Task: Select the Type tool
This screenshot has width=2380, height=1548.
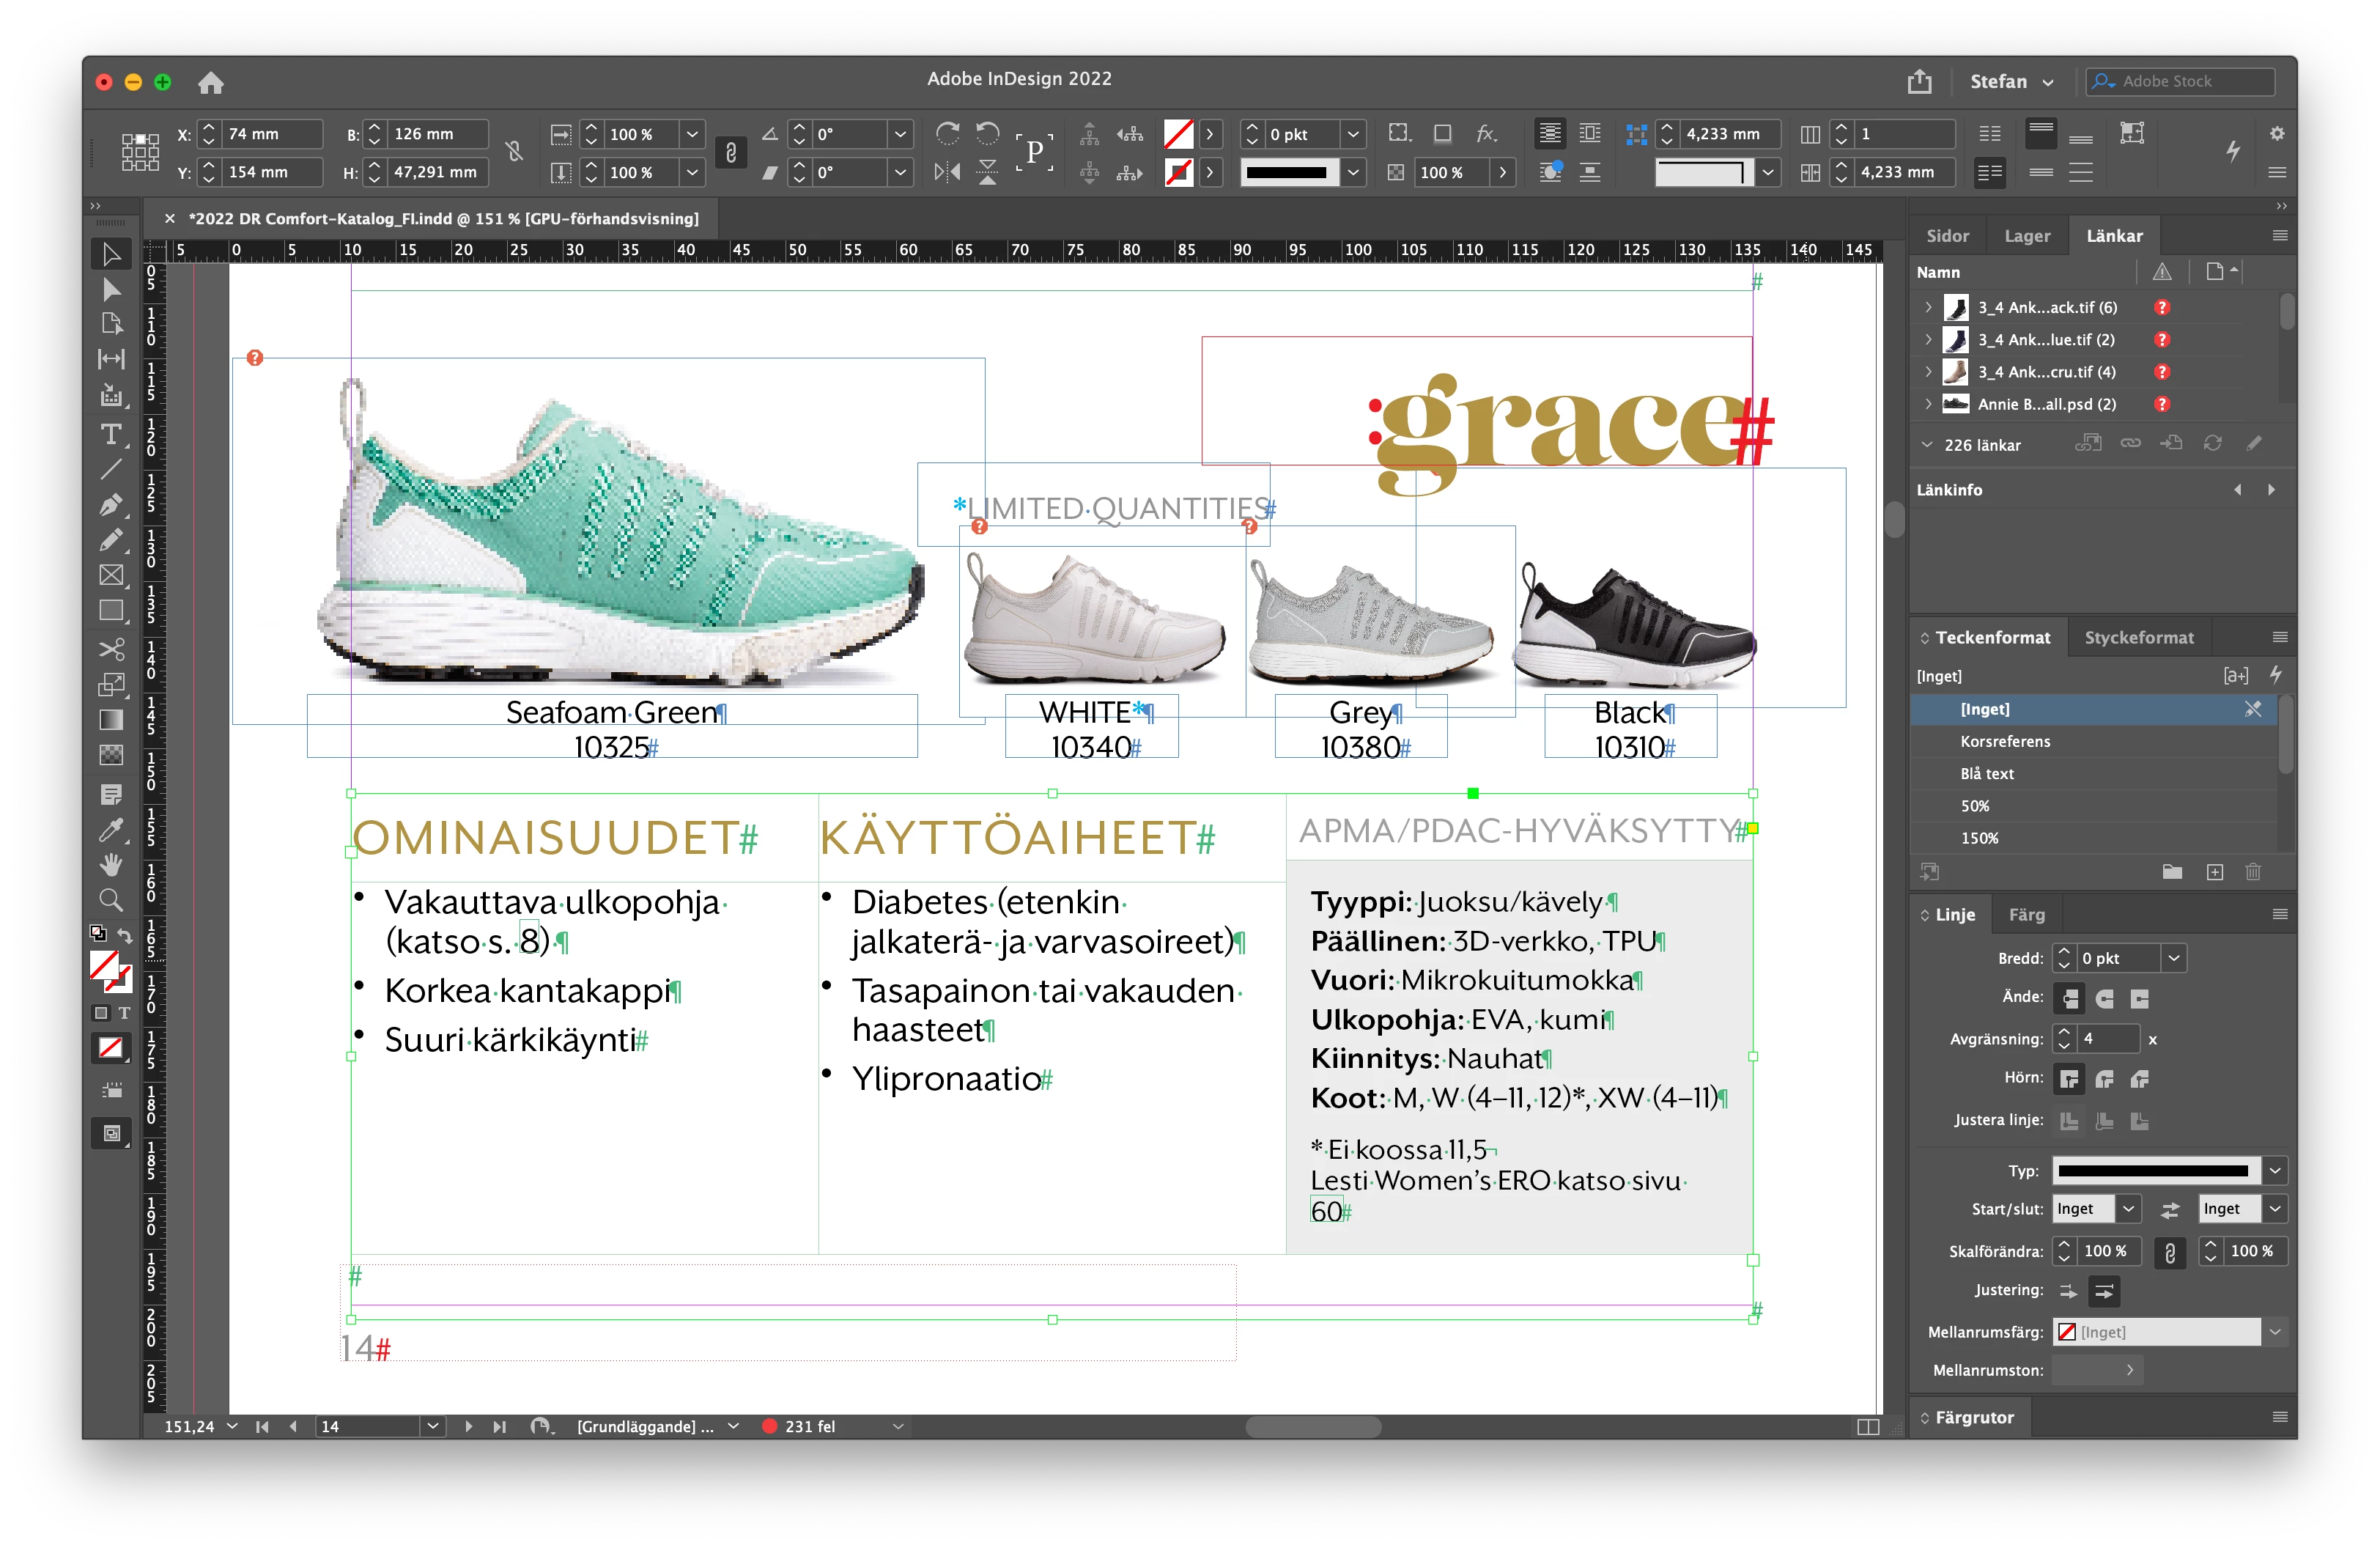Action: tap(111, 434)
